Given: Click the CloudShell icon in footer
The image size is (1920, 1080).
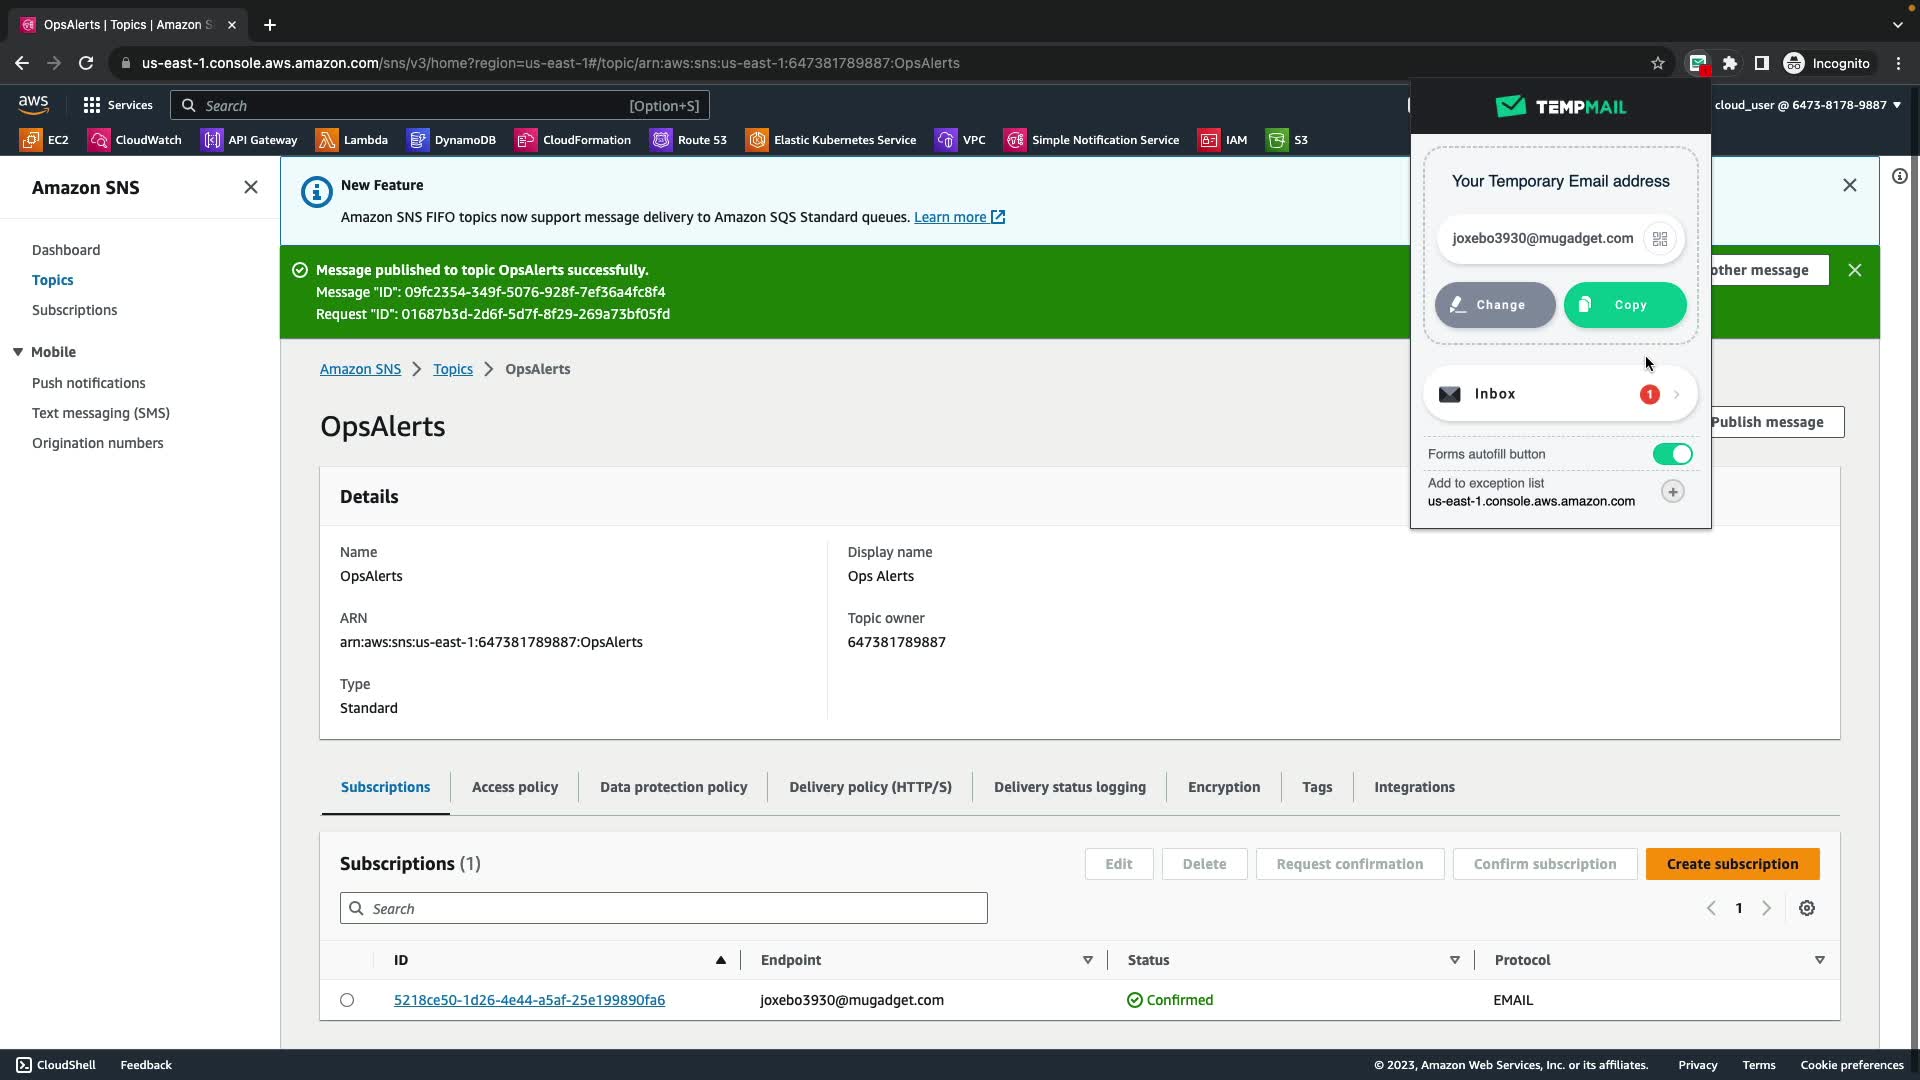Looking at the screenshot, I should click(x=24, y=1065).
